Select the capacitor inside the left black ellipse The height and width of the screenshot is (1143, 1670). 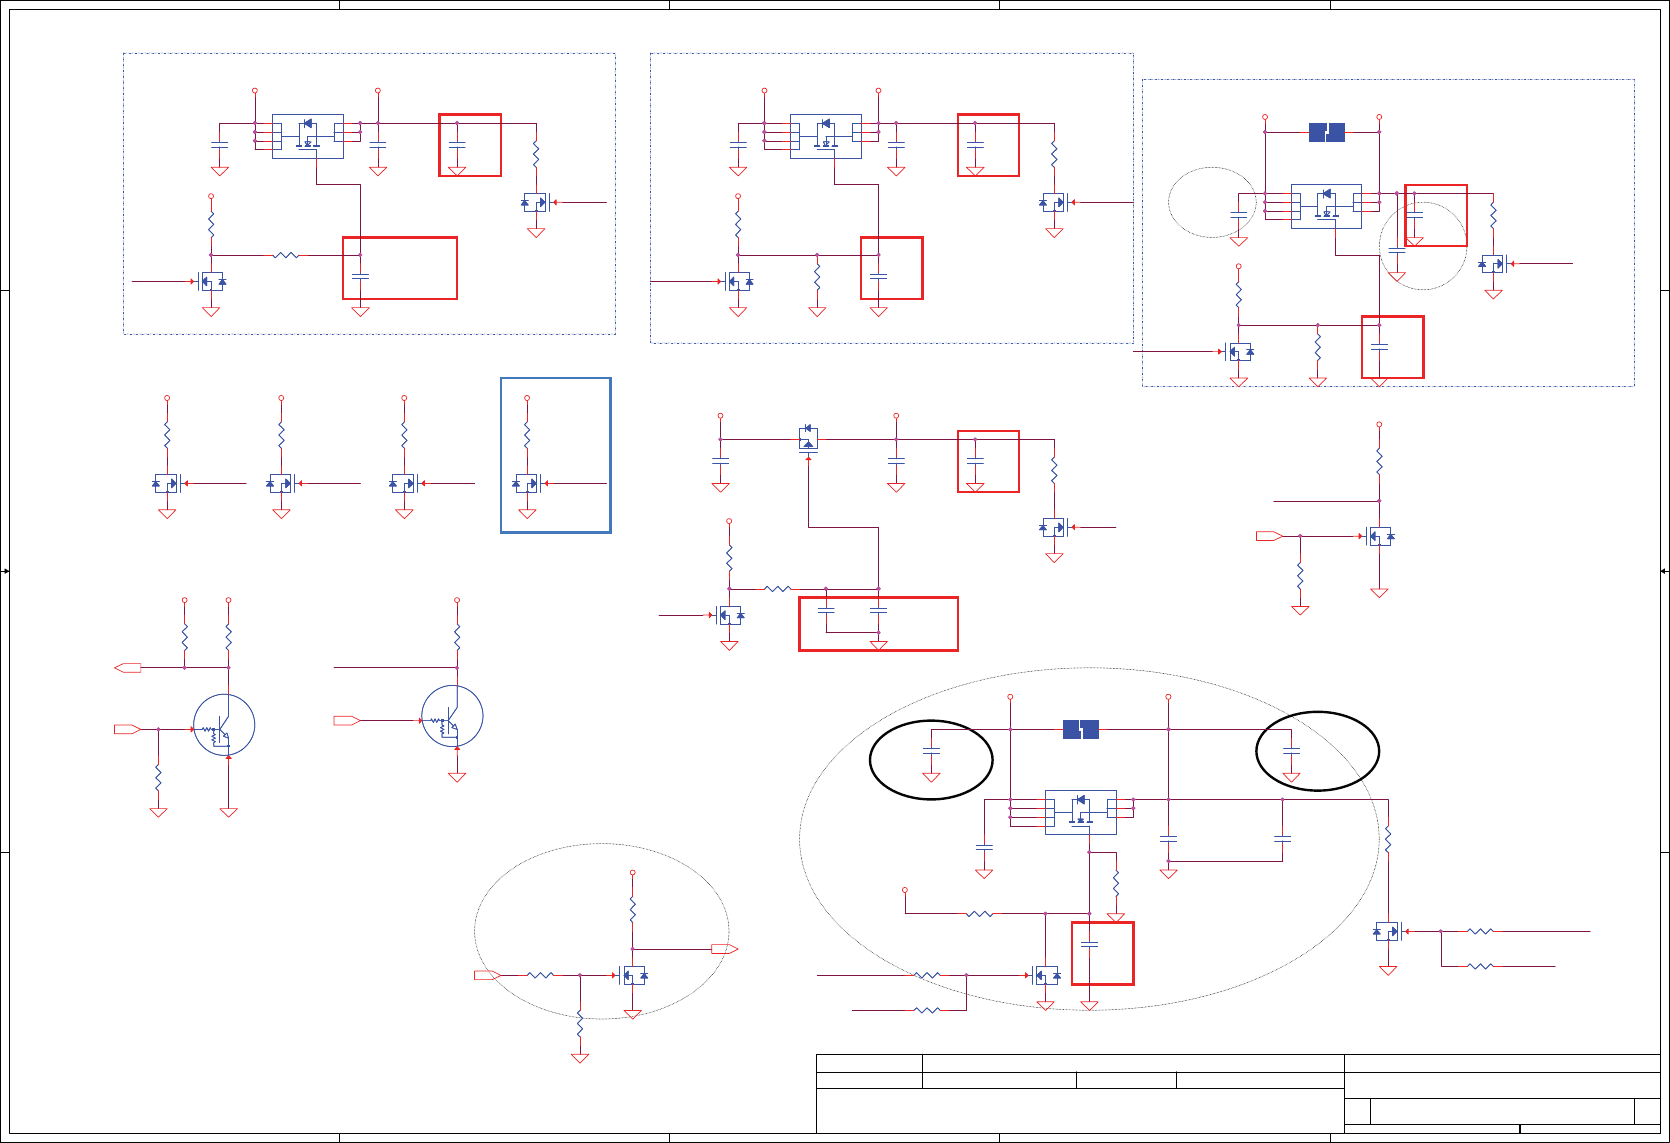(931, 749)
